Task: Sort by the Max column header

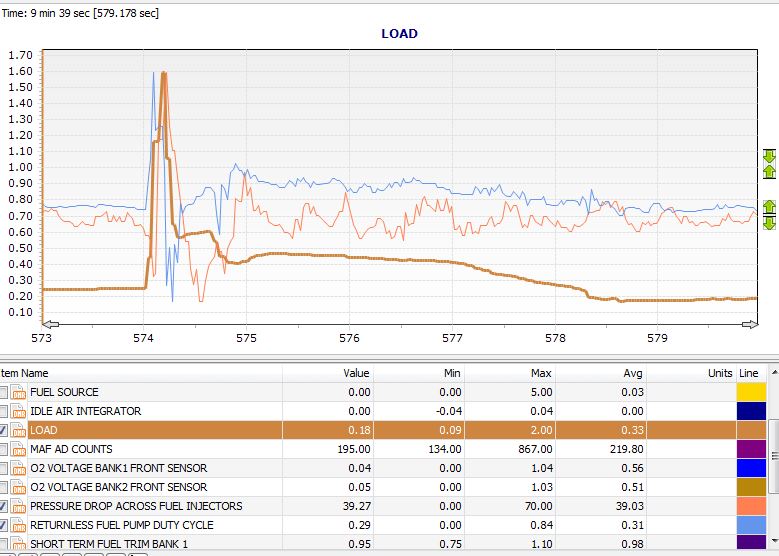Action: 510,373
